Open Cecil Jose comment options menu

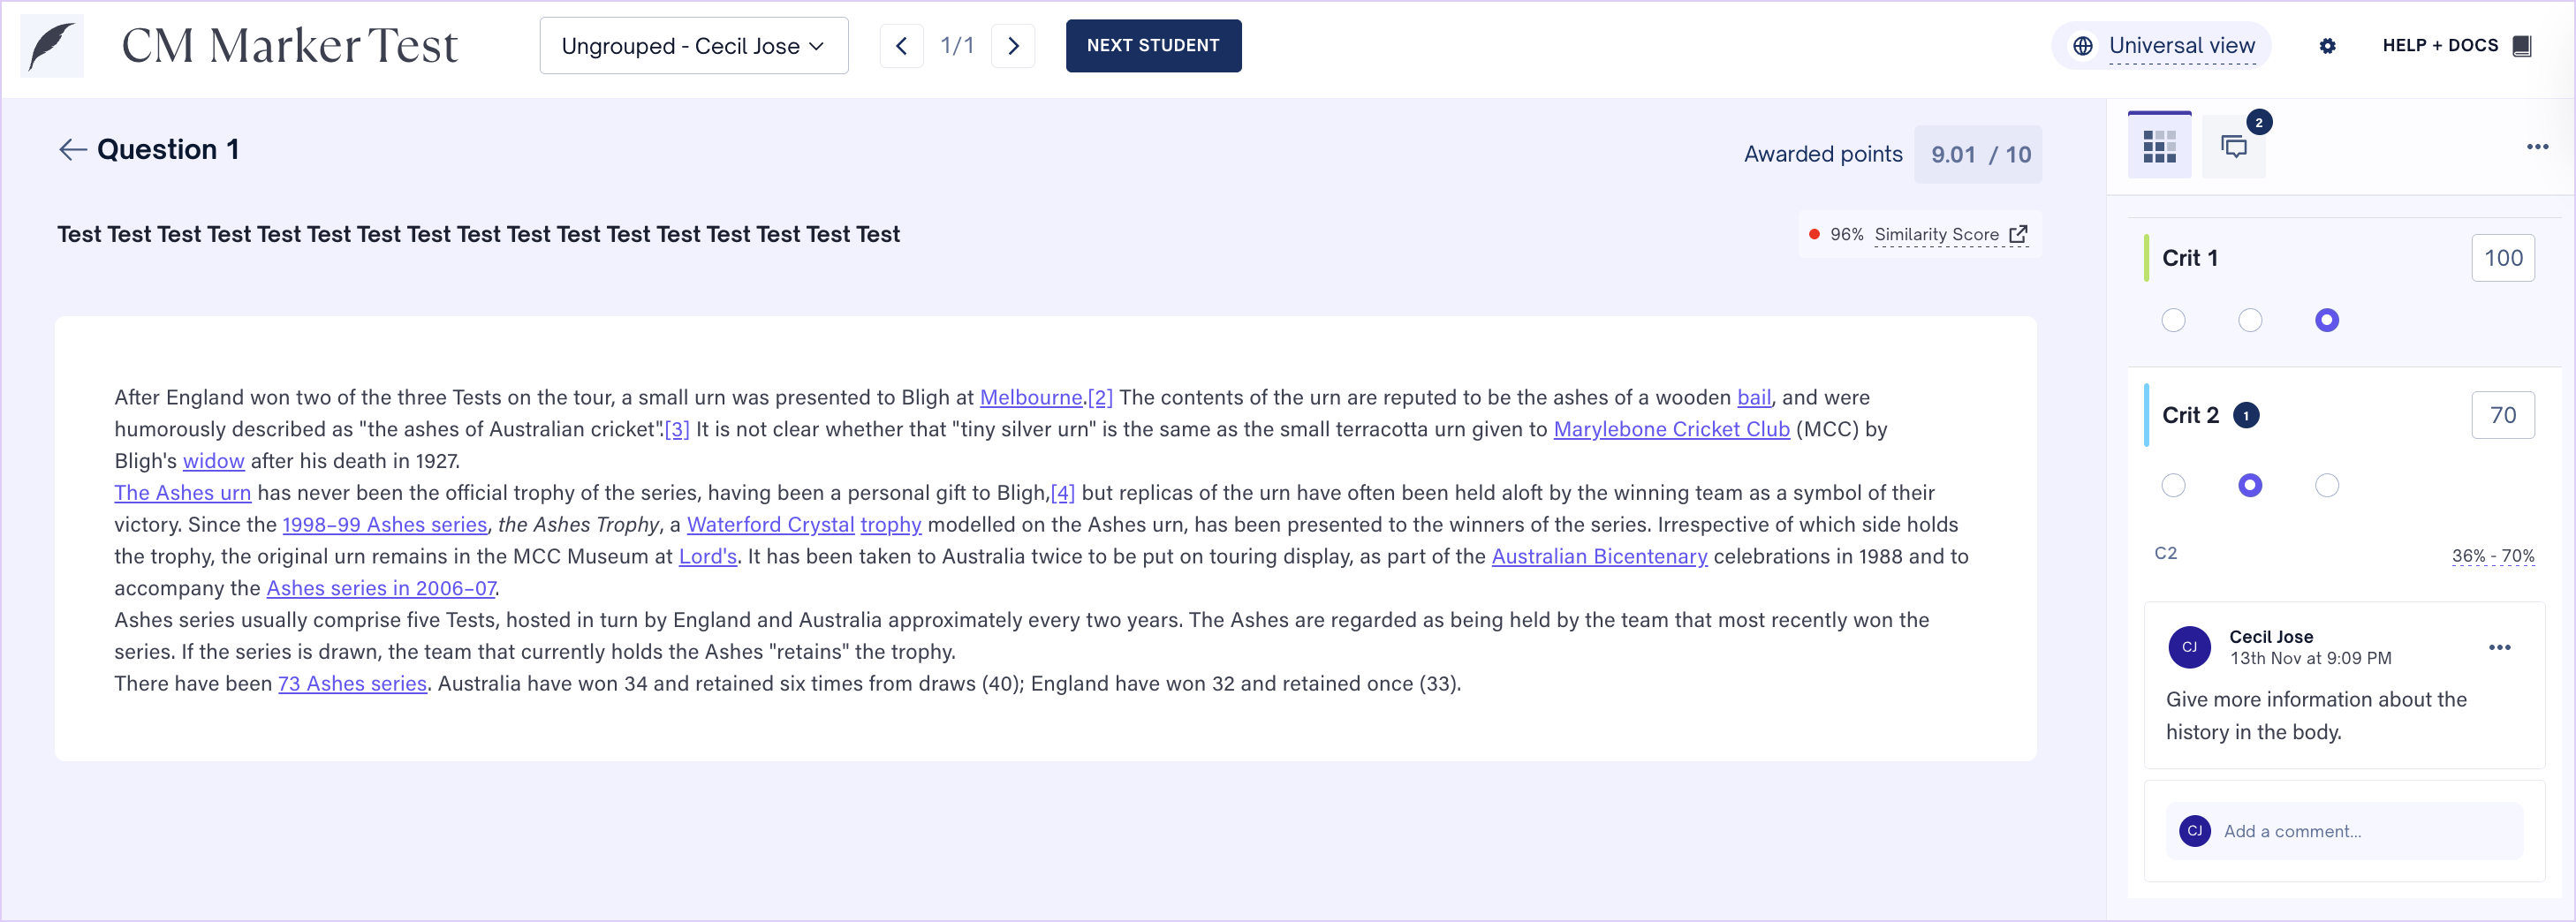[2499, 647]
